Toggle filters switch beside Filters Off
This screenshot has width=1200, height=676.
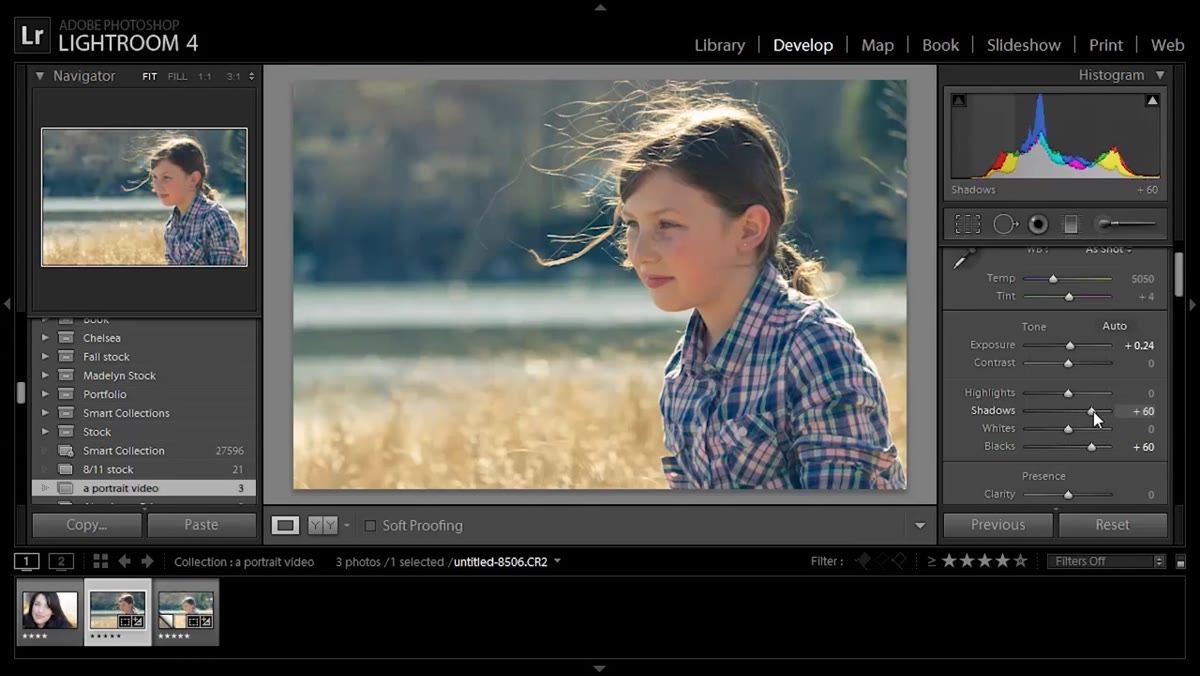click(1180, 562)
